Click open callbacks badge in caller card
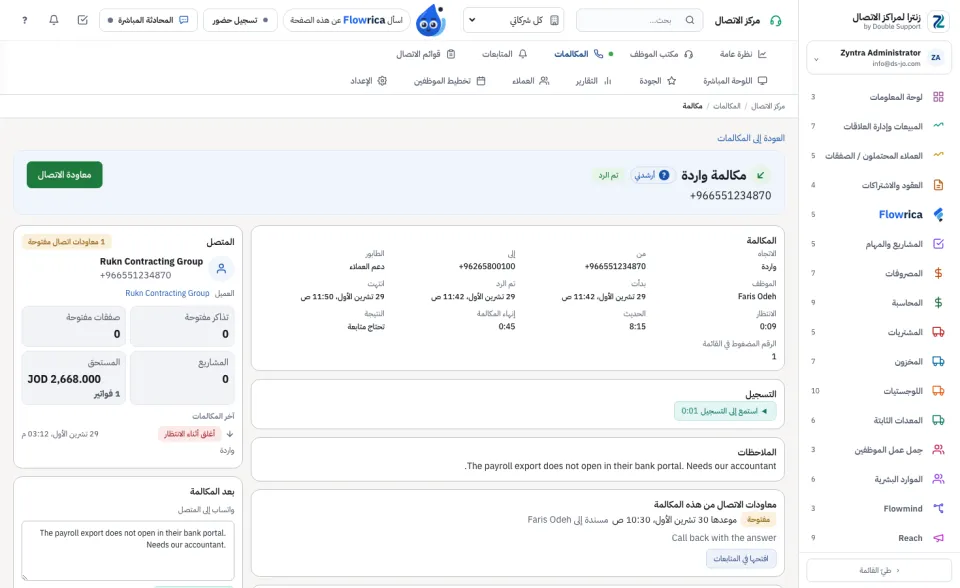Viewport: 960px width, 588px height. click(x=66, y=242)
